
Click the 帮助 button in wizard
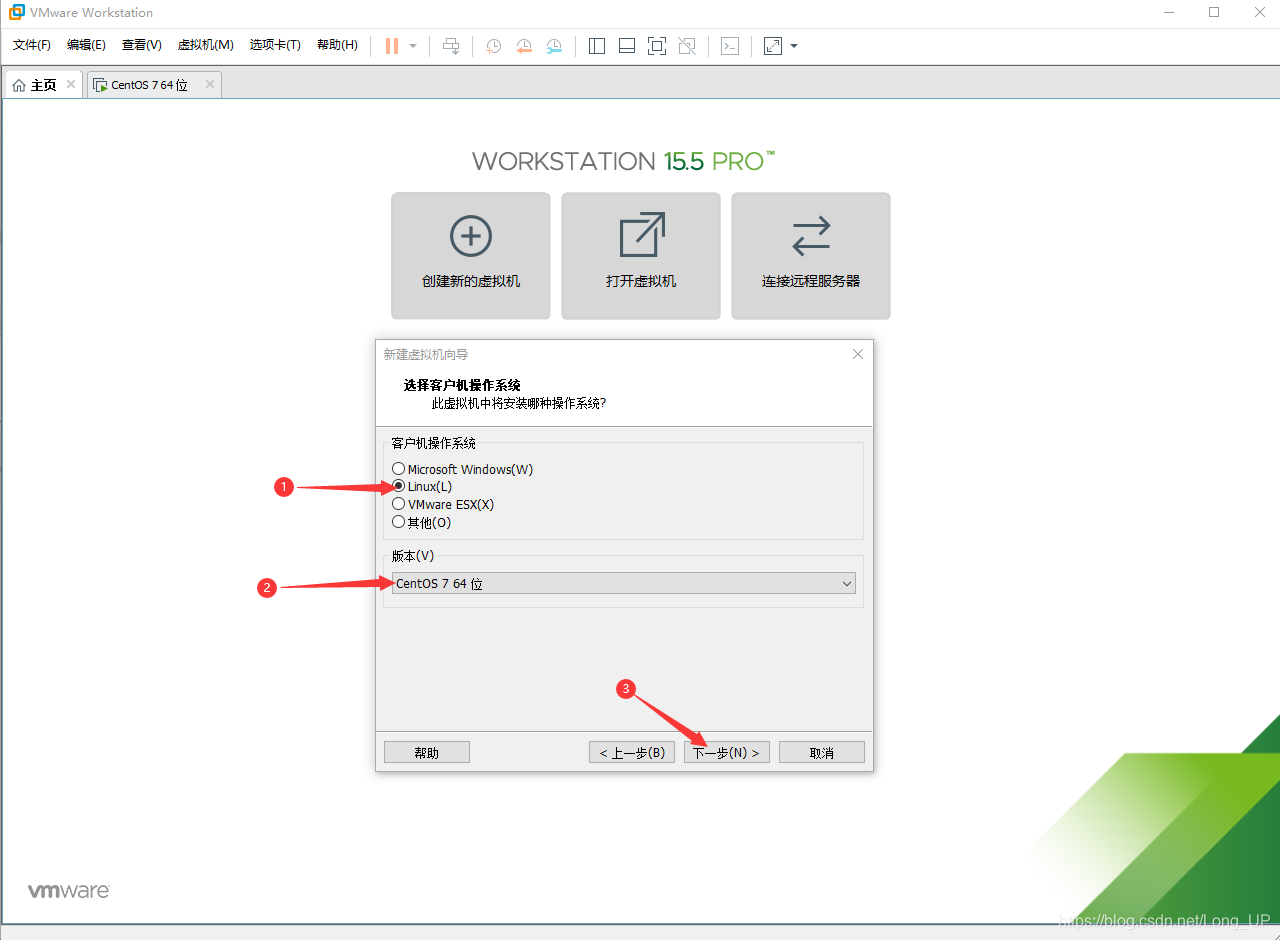click(x=427, y=752)
